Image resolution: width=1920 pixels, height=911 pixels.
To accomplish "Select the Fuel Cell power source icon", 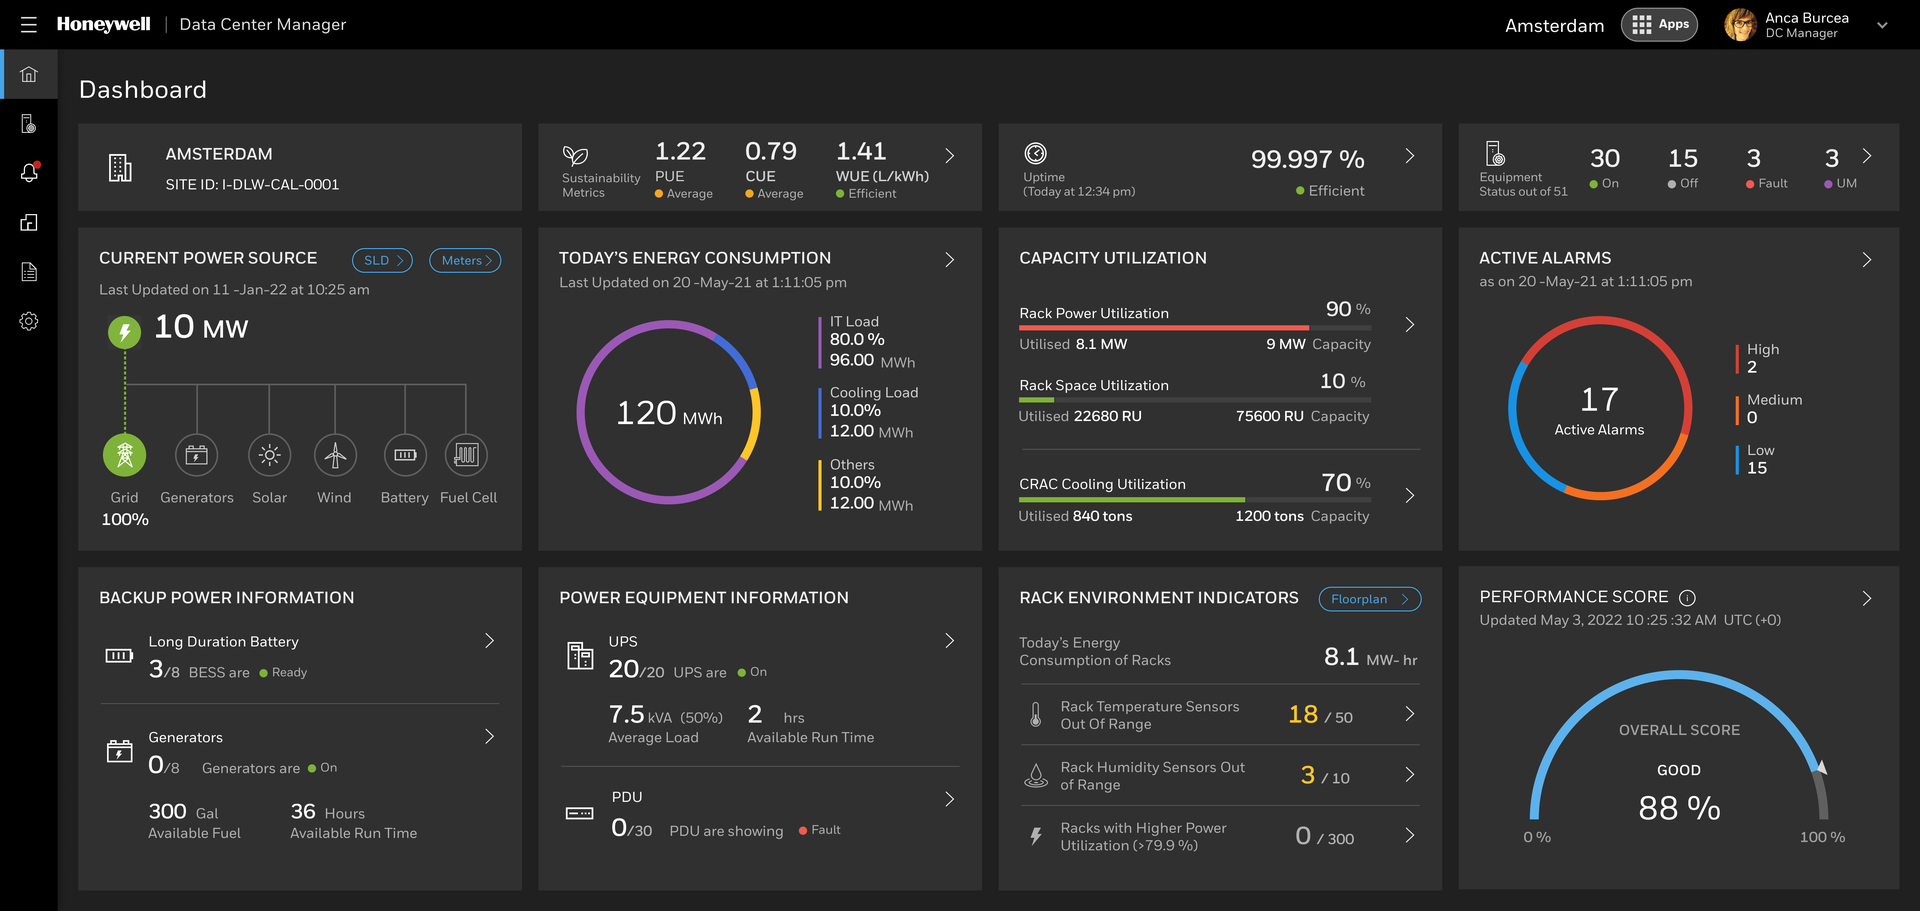I will [466, 454].
